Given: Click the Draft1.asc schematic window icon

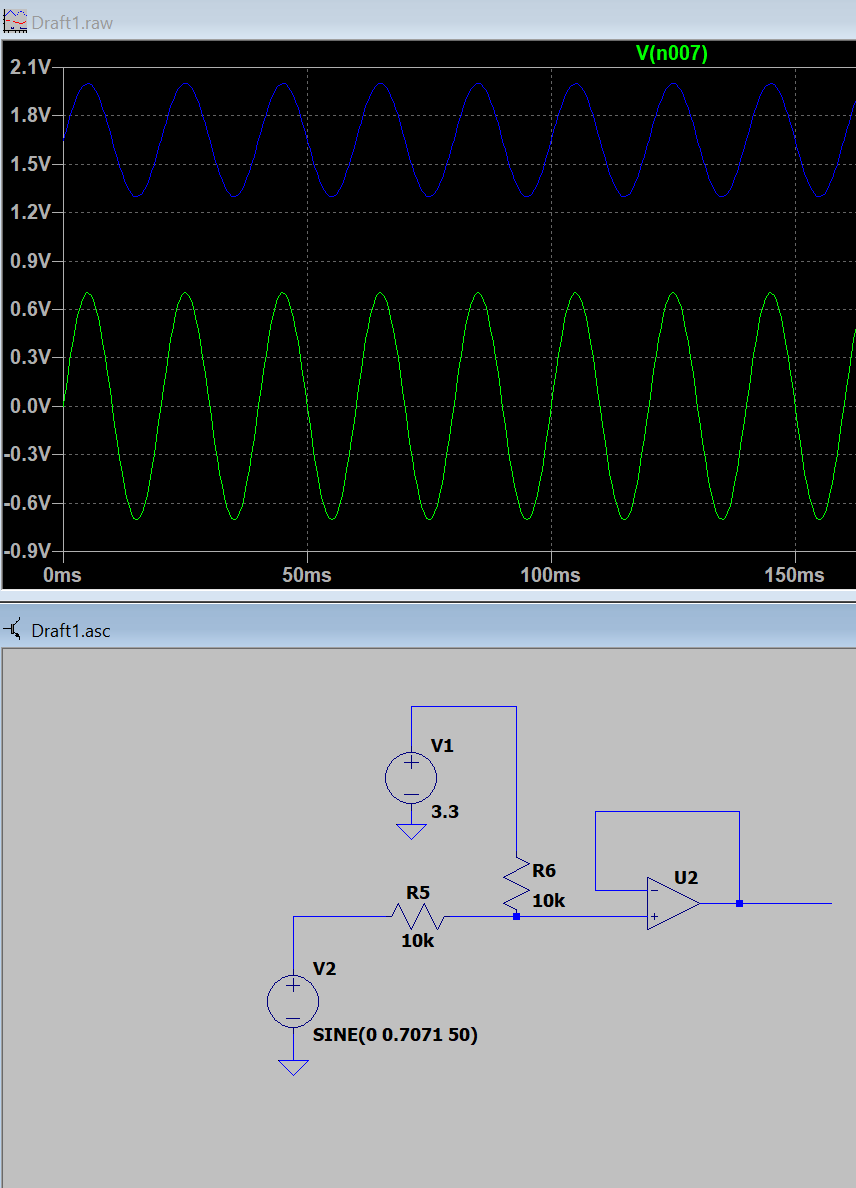Looking at the screenshot, I should click(13, 630).
